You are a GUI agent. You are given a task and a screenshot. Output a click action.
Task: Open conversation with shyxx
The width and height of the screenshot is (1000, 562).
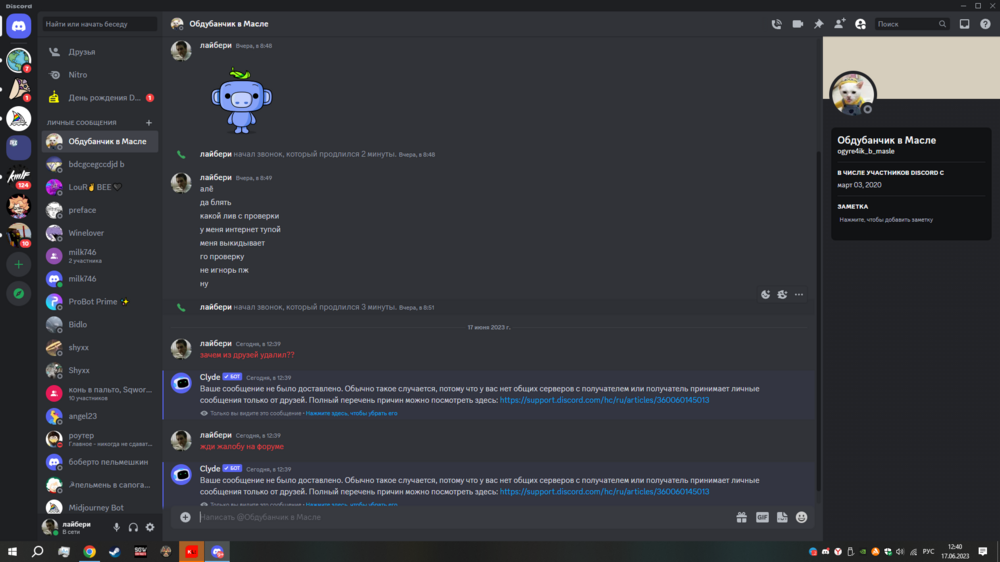click(x=99, y=348)
